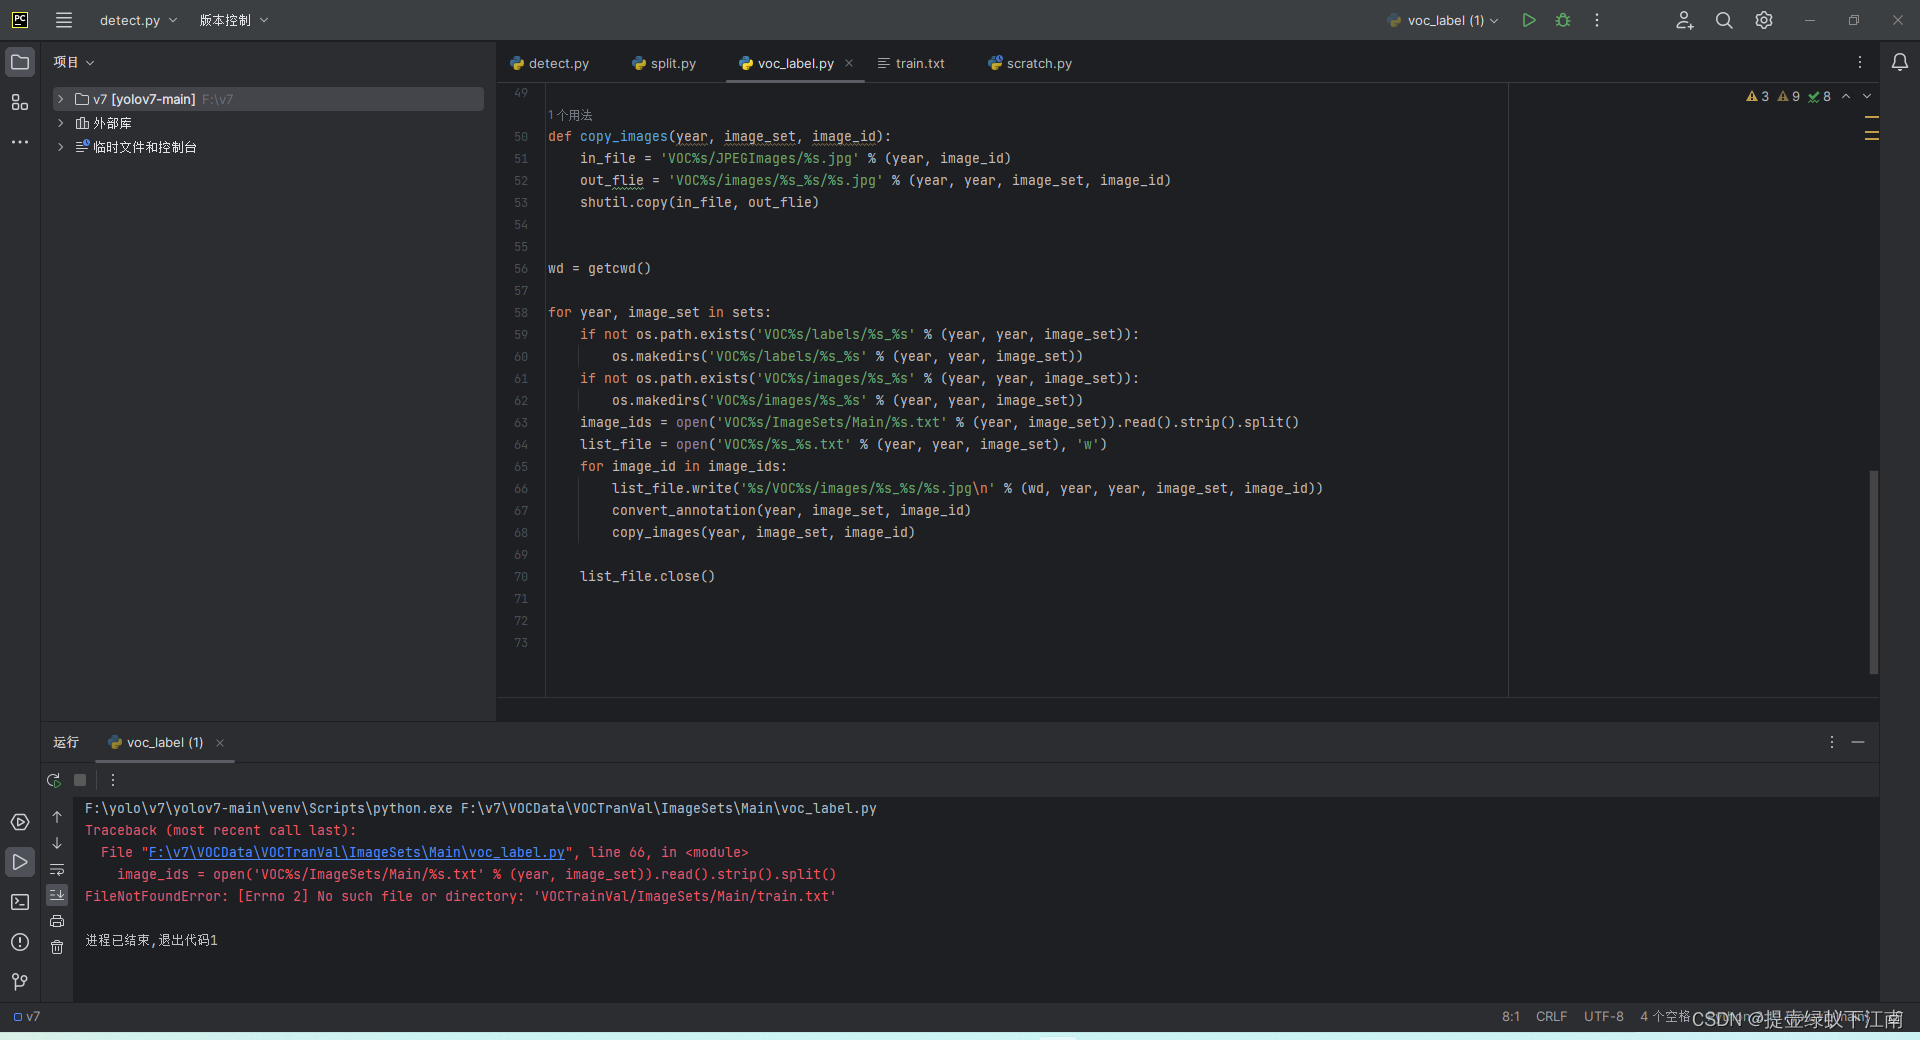Toggle soft-wrap in the run console
The width and height of the screenshot is (1920, 1040).
pos(57,870)
